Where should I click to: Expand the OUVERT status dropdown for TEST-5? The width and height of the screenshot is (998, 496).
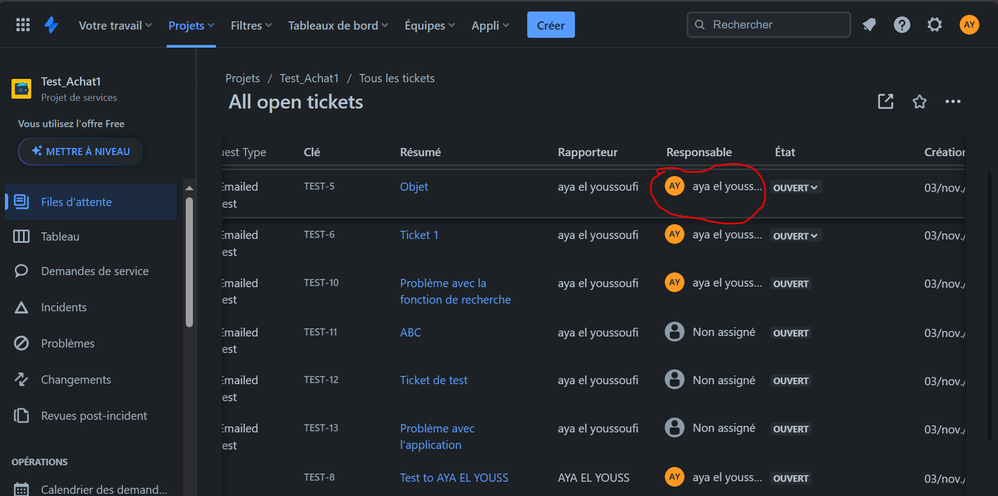[x=796, y=188]
